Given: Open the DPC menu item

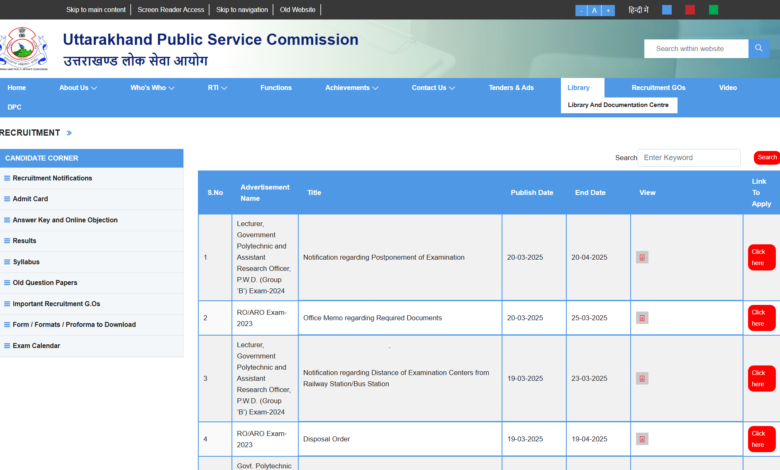Looking at the screenshot, I should tap(14, 107).
